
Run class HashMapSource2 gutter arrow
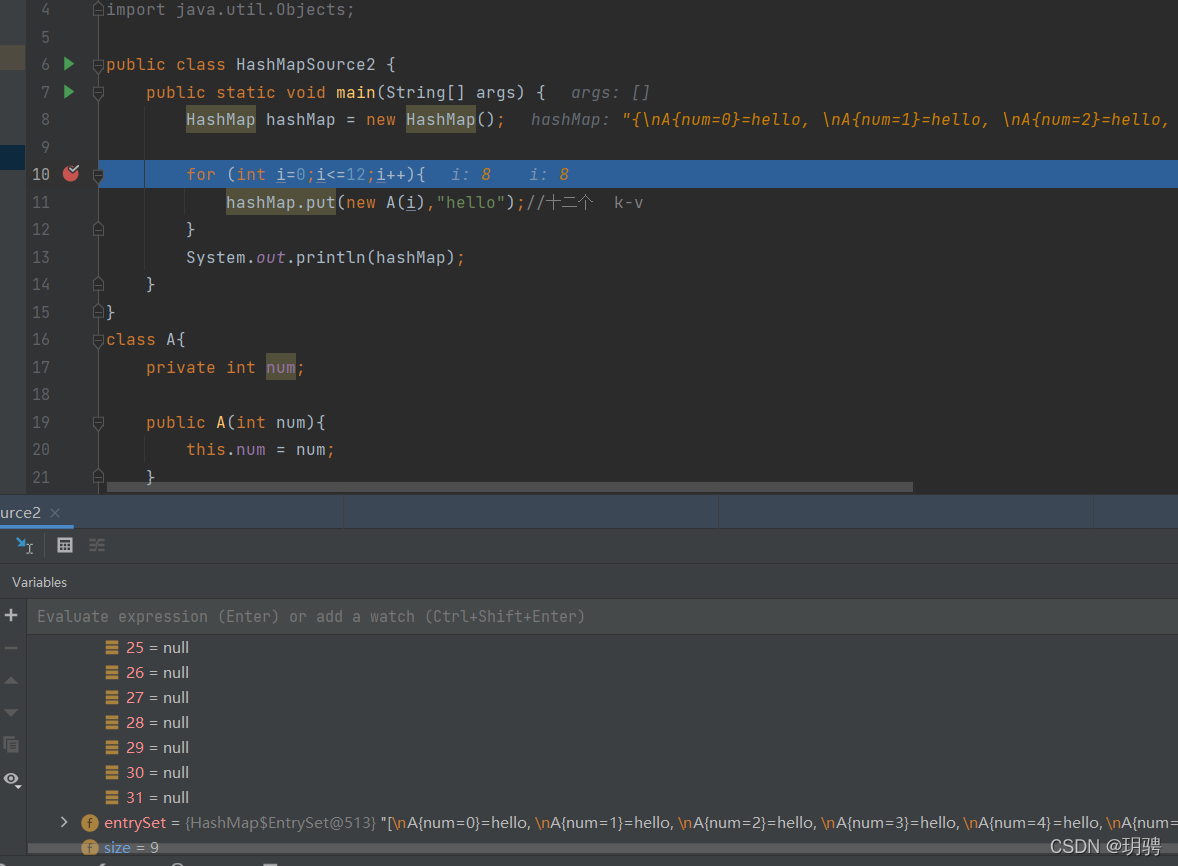tap(69, 64)
